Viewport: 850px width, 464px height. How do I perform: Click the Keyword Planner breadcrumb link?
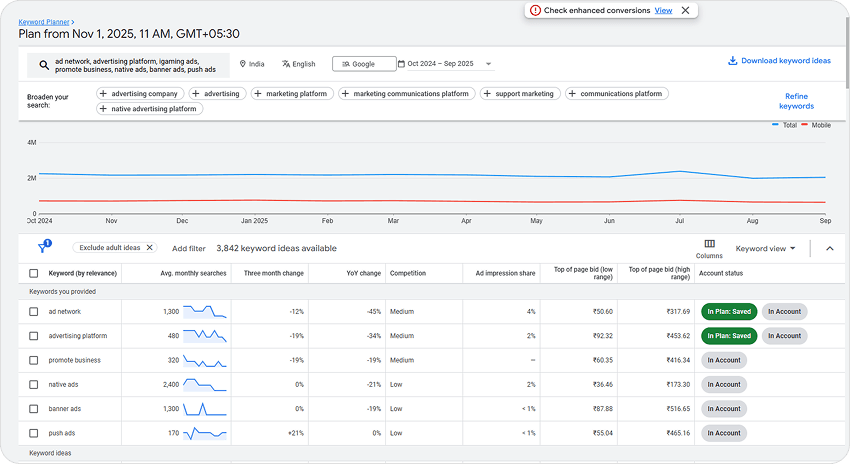tap(44, 22)
